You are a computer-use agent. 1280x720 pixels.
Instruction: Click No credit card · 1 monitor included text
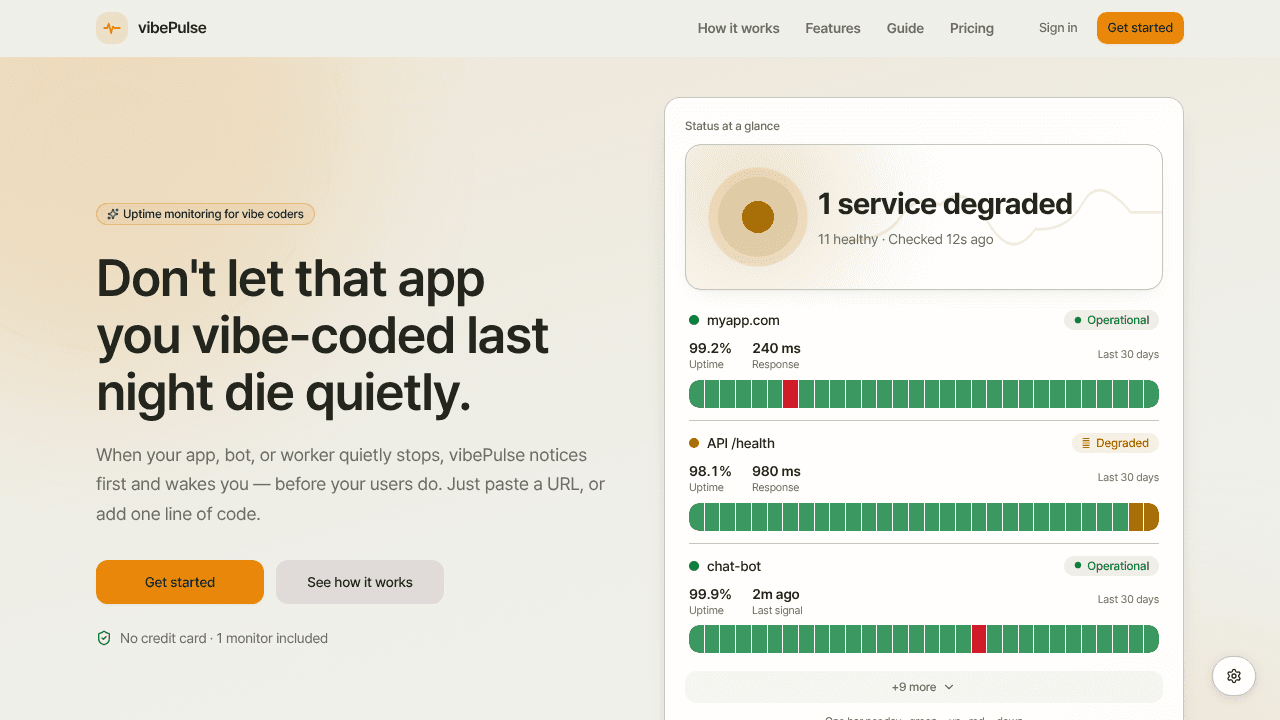pos(224,638)
